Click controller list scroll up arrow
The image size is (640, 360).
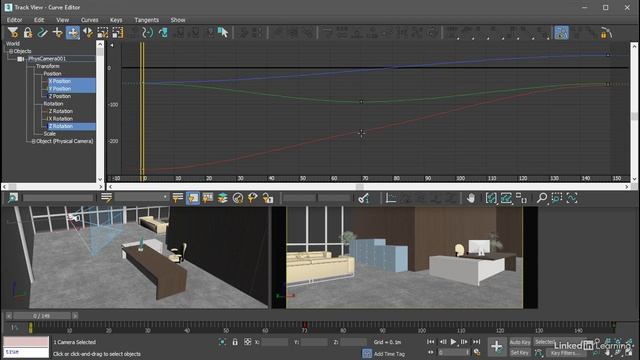click(100, 44)
